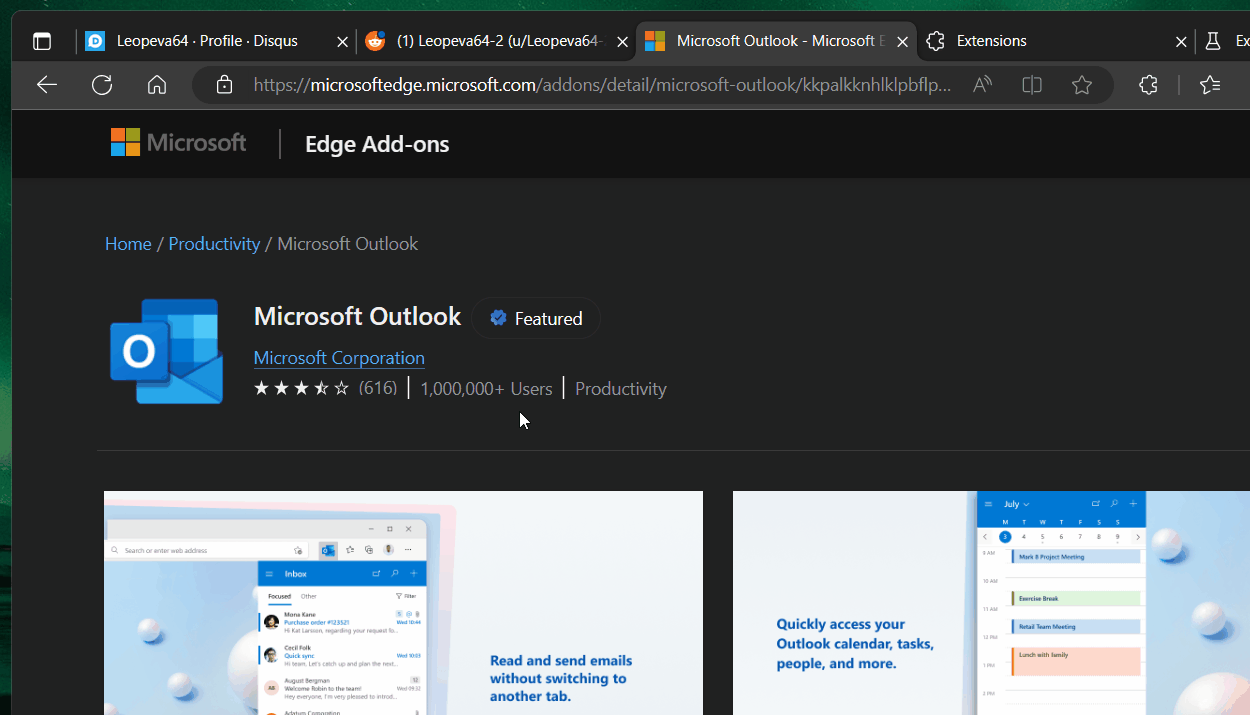Viewport: 1250px width, 715px height.
Task: Start Read aloud from the address bar
Action: [x=981, y=85]
